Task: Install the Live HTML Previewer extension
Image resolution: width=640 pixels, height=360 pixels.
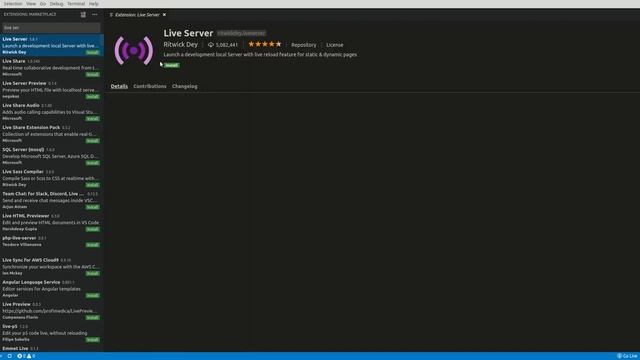Action: (x=93, y=229)
